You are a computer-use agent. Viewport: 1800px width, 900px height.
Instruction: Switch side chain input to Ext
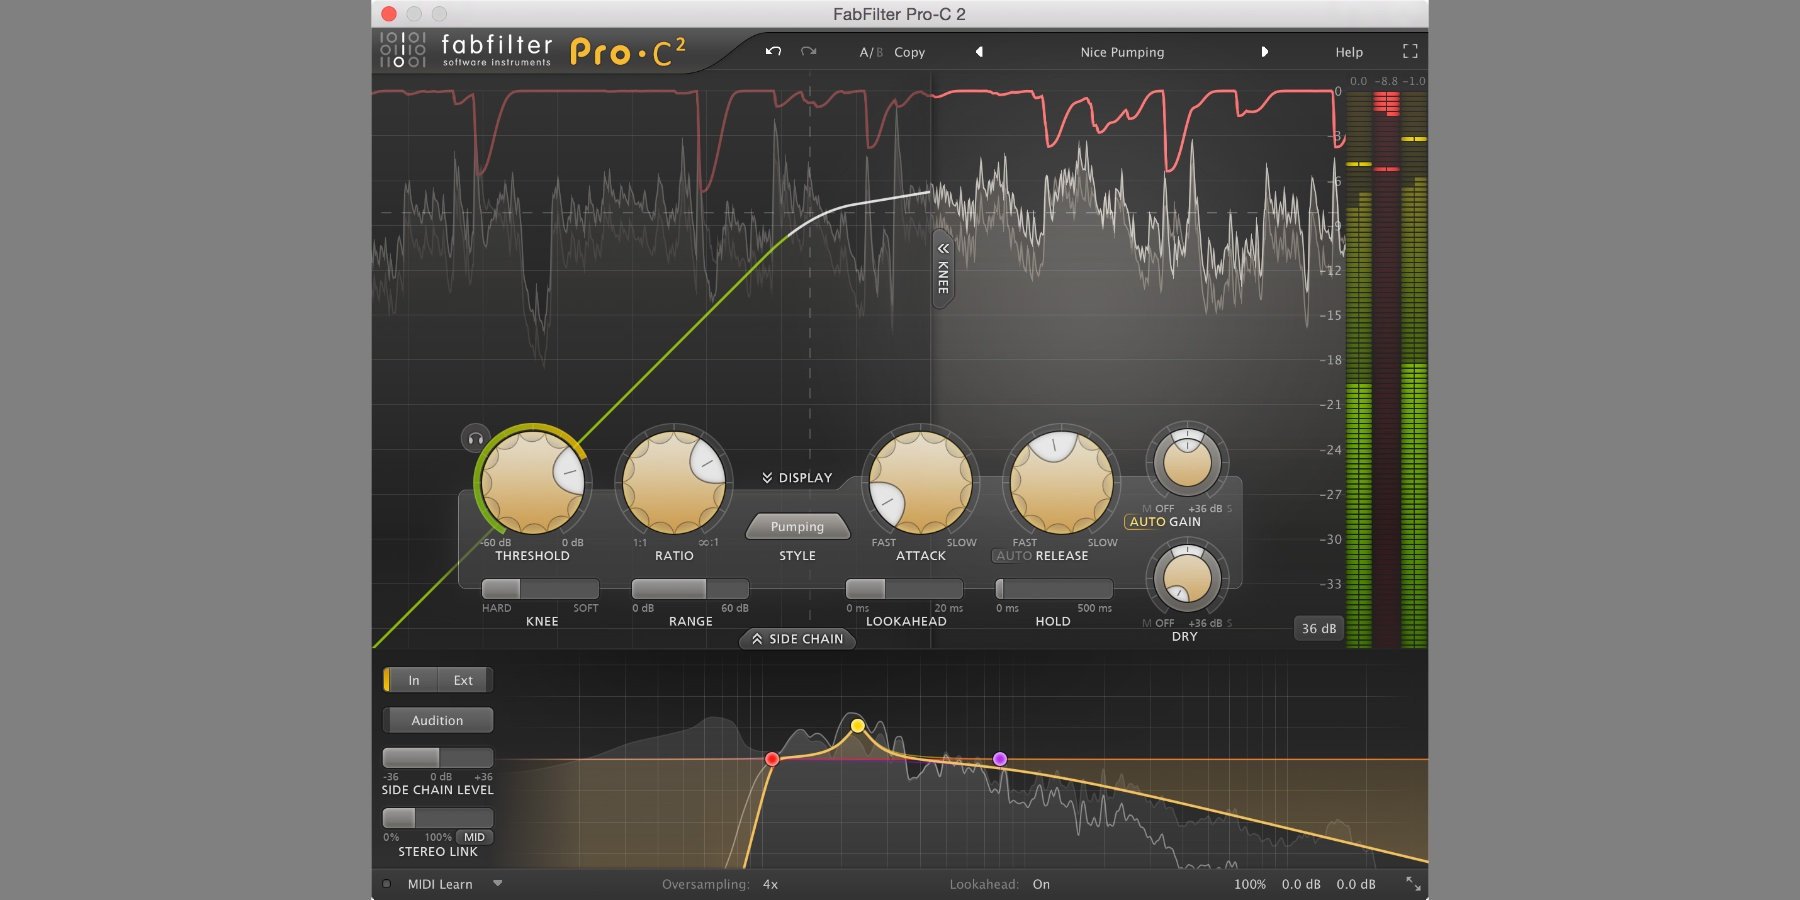click(x=463, y=680)
